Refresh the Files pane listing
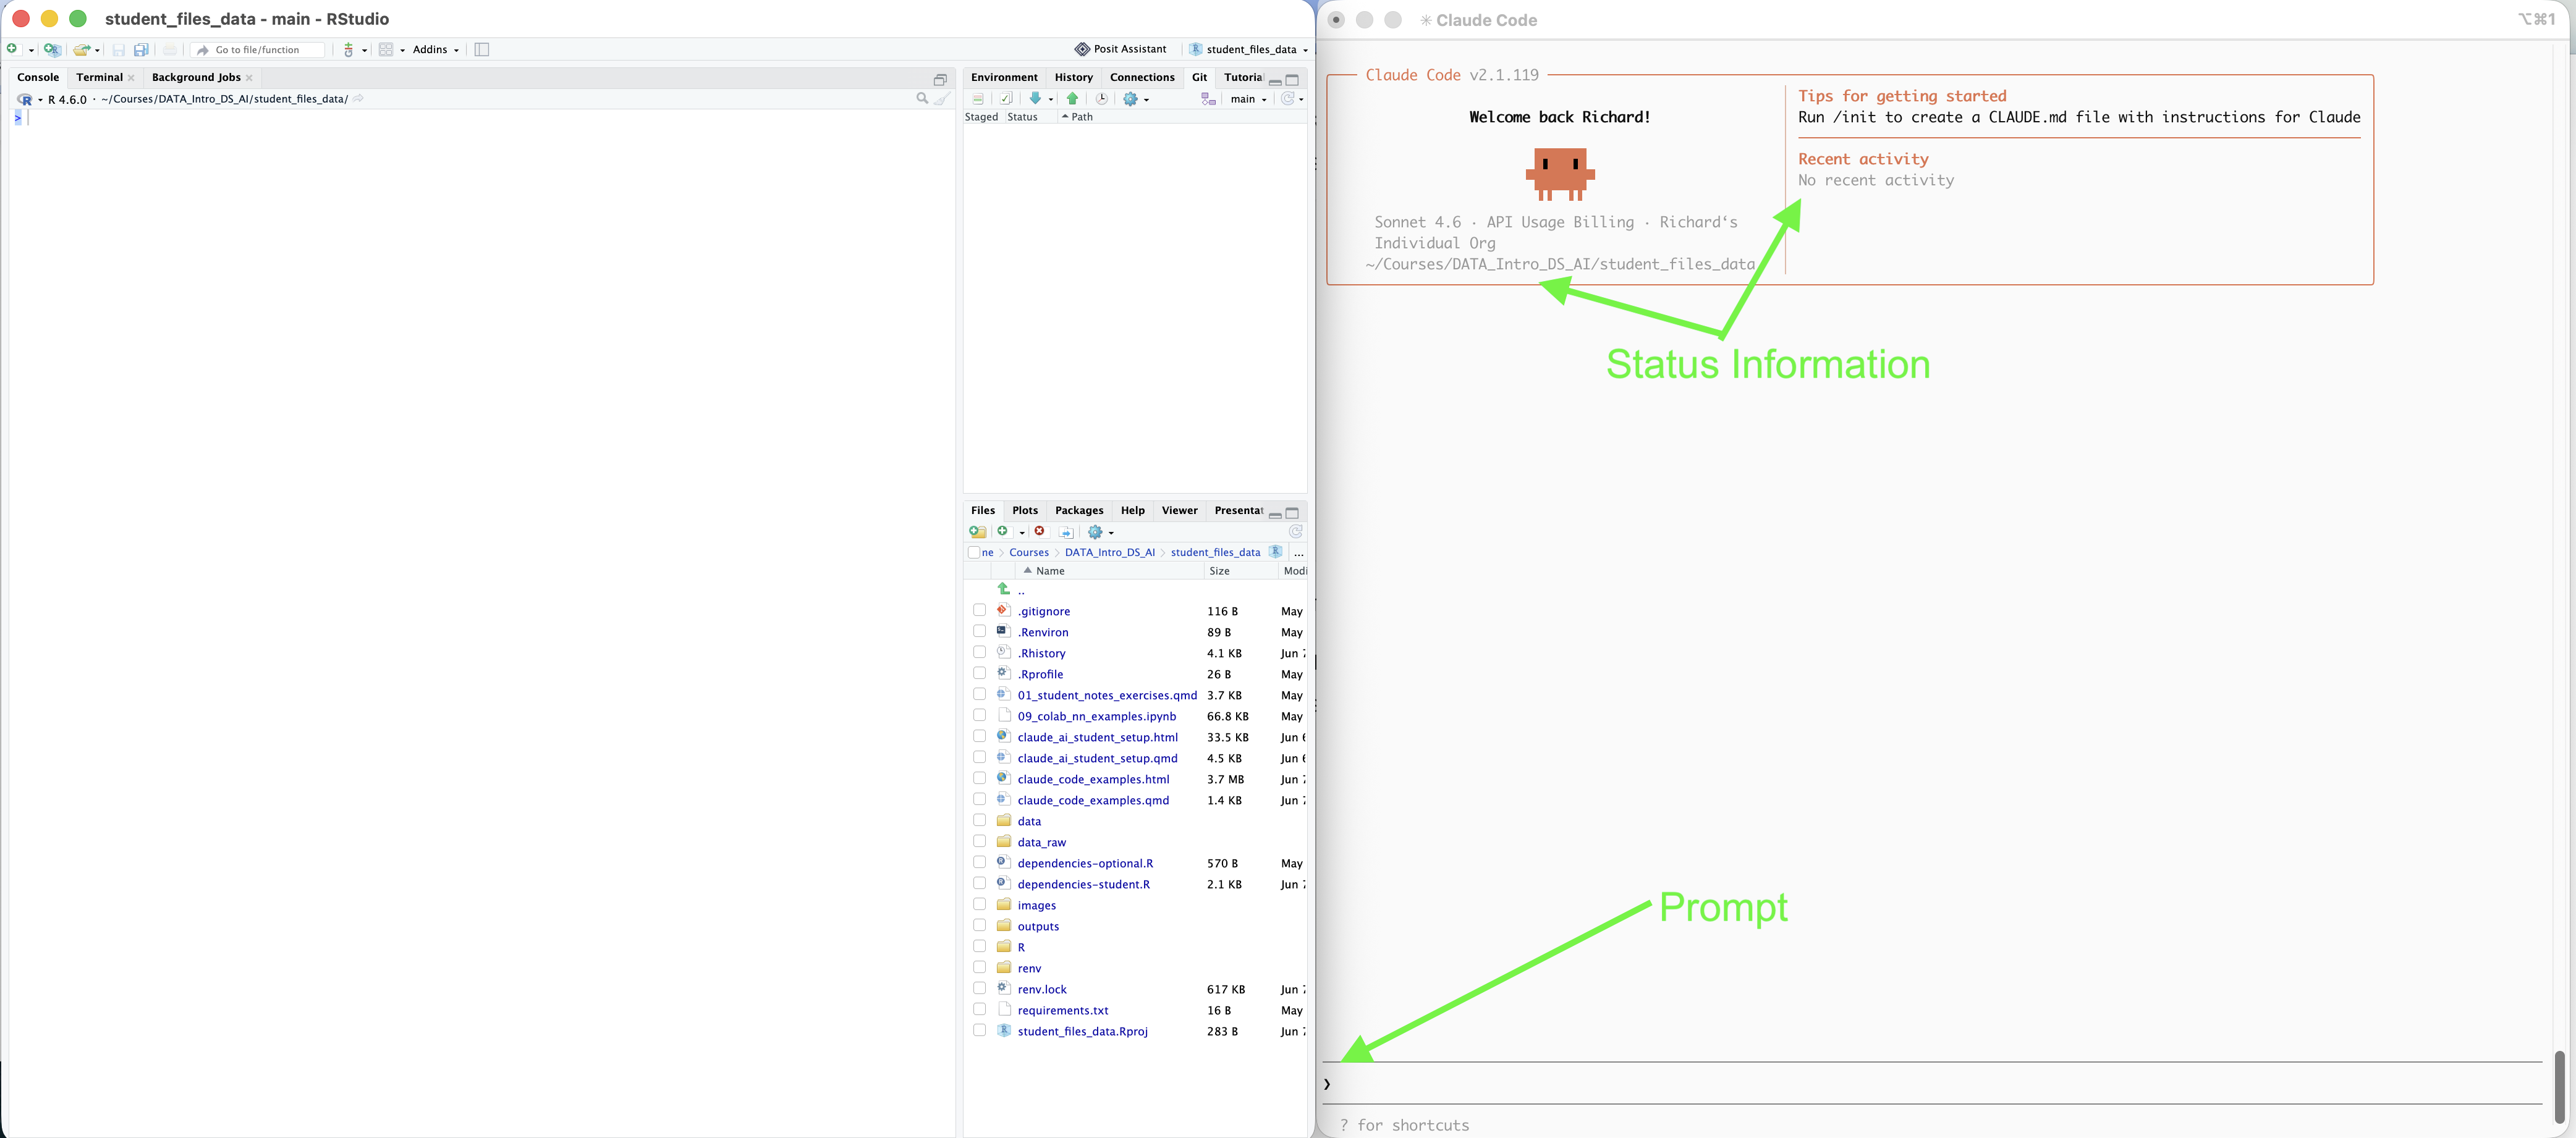 (1295, 532)
